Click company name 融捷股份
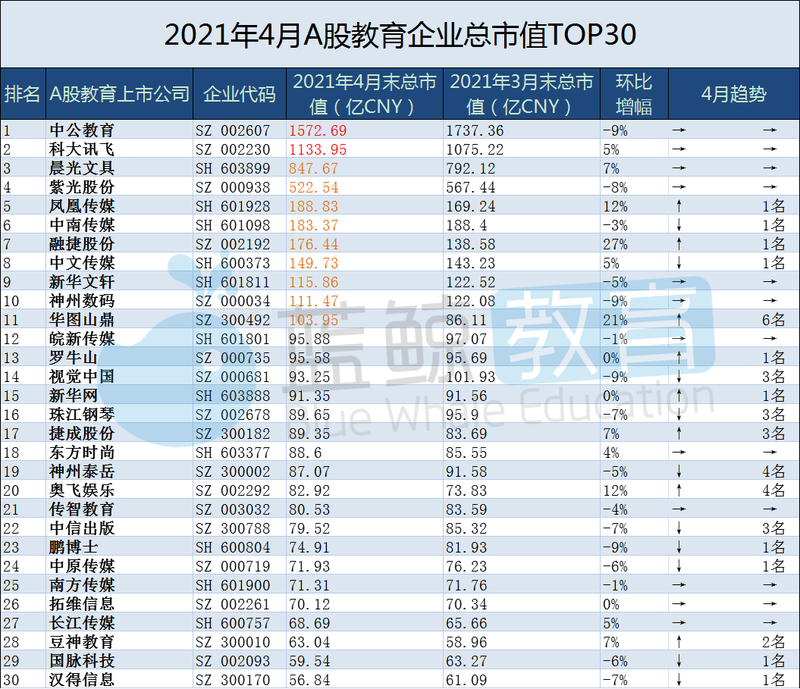This screenshot has width=800, height=689. (82, 243)
